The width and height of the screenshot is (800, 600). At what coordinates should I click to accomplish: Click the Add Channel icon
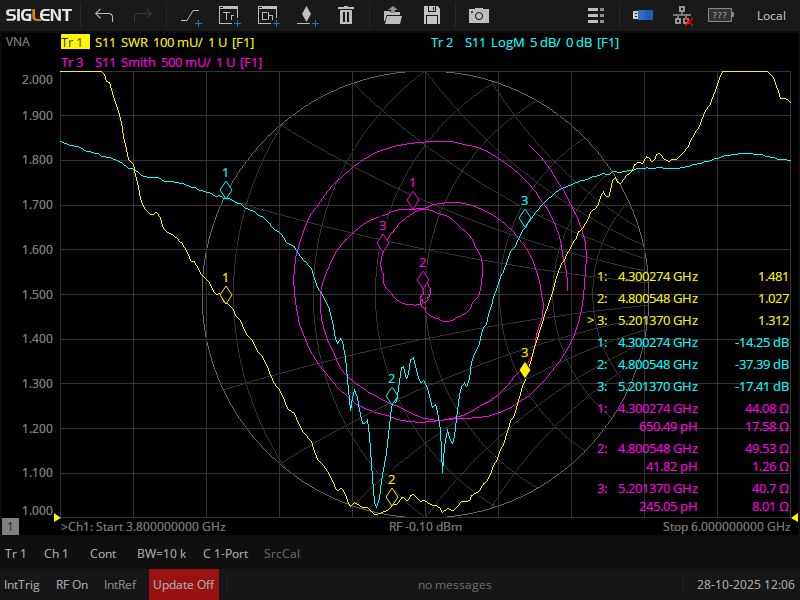point(267,15)
